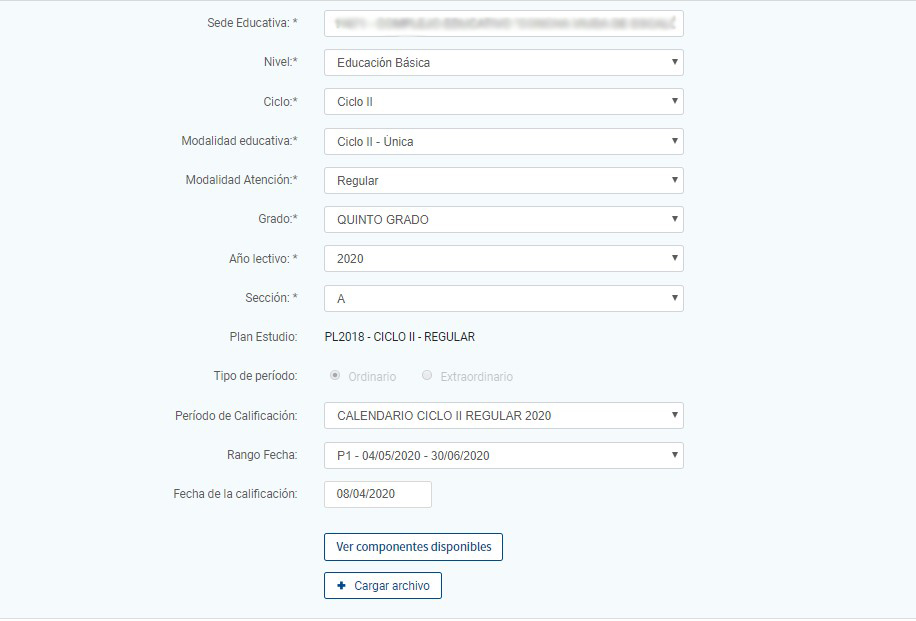Open the Nivel dropdown showing Educación Básica
This screenshot has height=621, width=916.
tap(503, 63)
